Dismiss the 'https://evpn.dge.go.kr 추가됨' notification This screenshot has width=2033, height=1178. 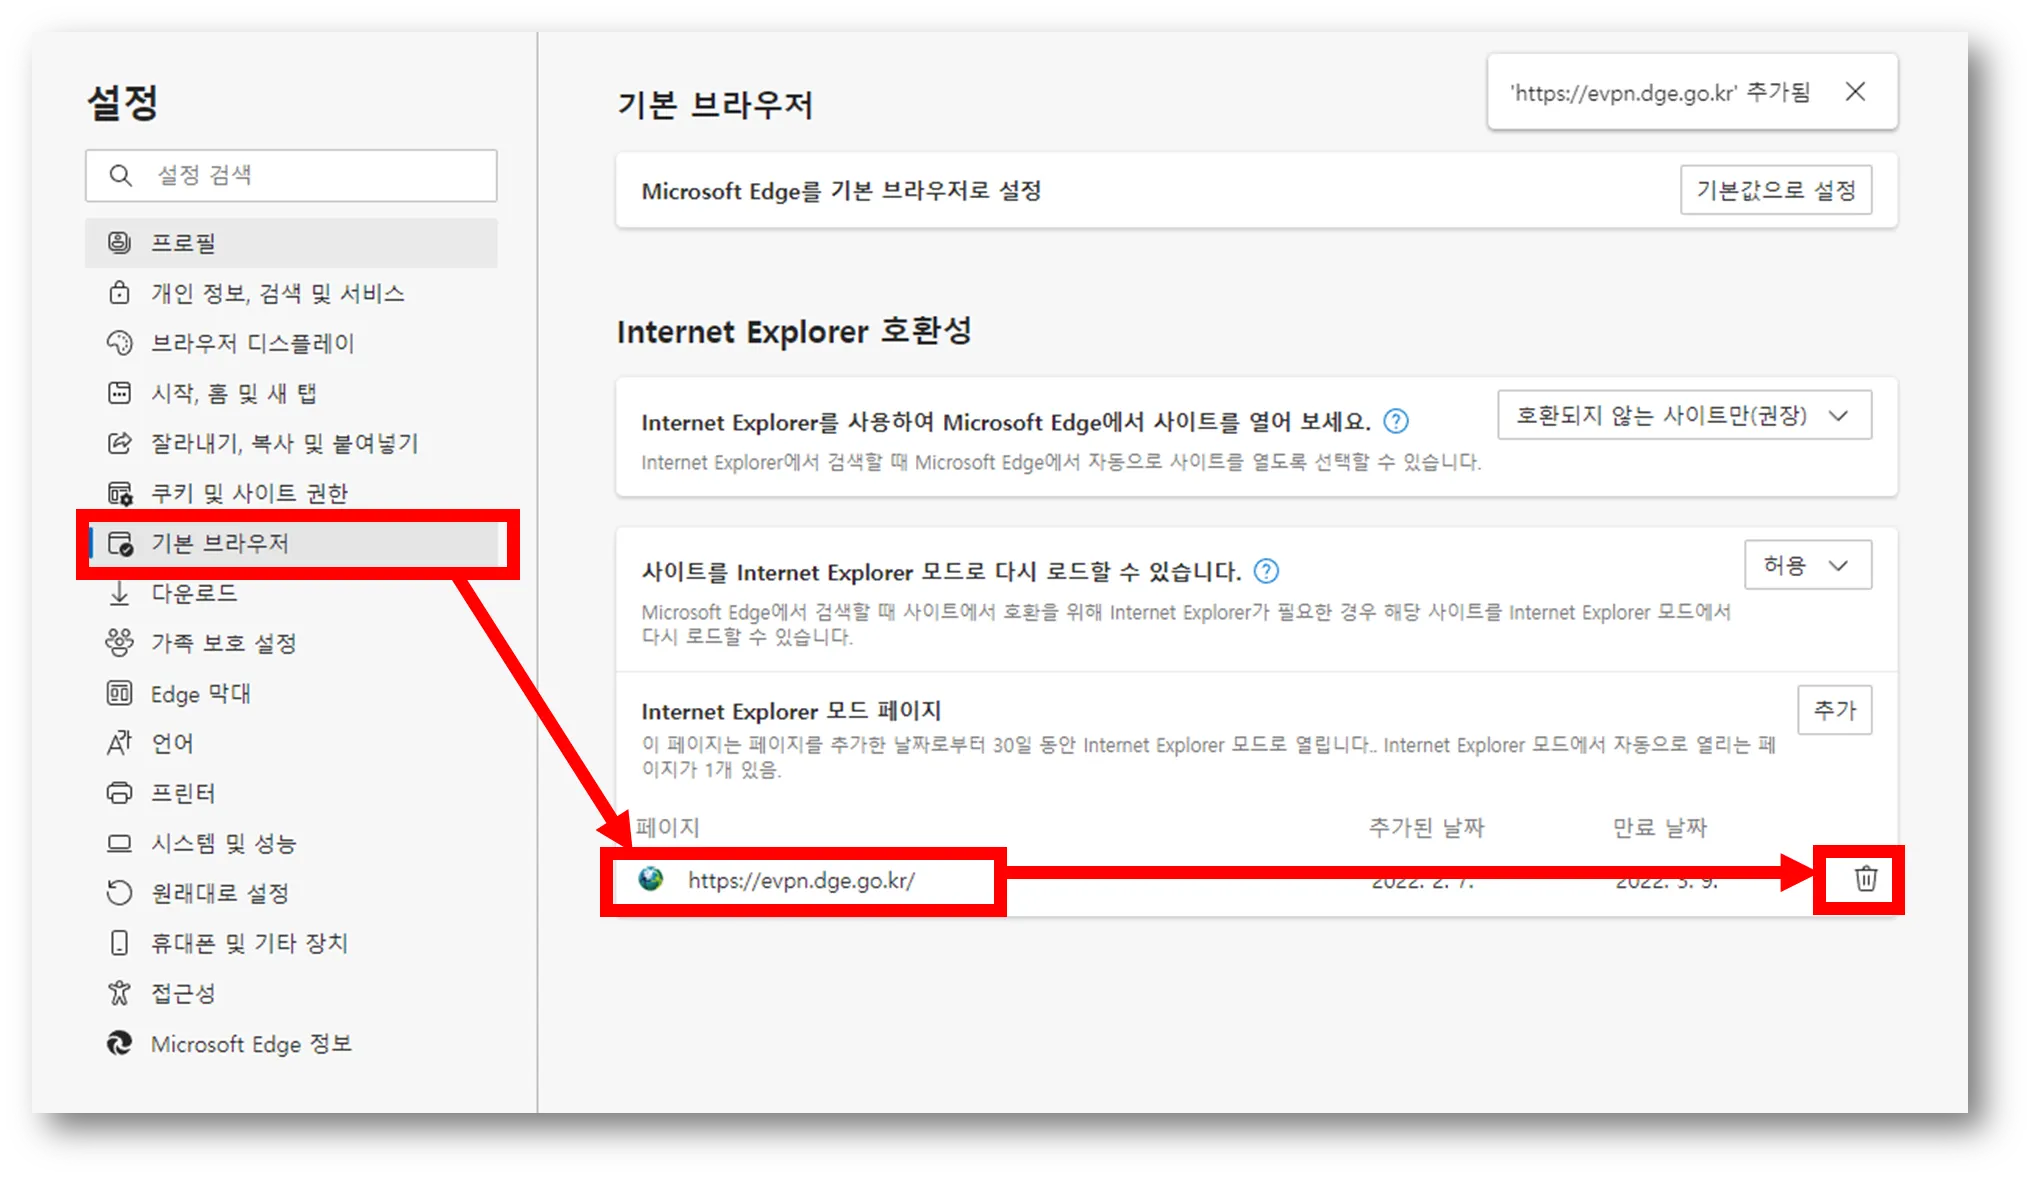pyautogui.click(x=1855, y=92)
